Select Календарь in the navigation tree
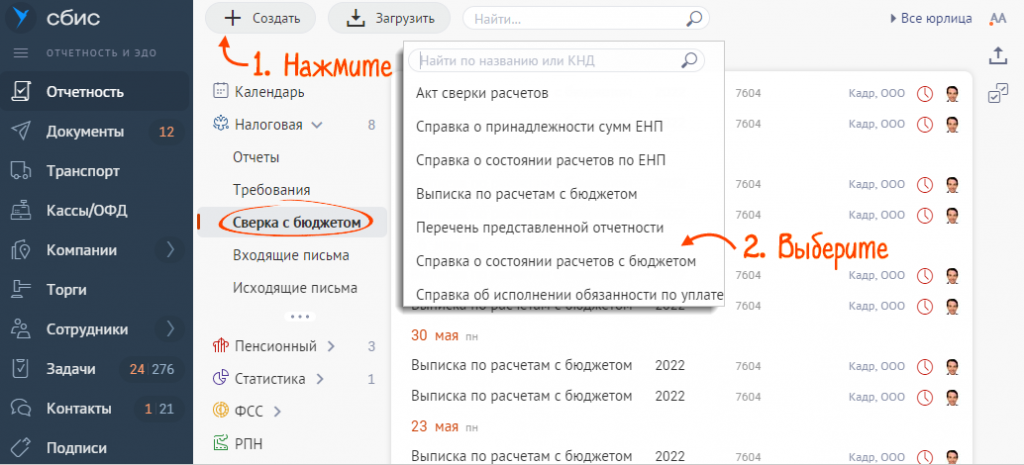The height and width of the screenshot is (465, 1024). tap(268, 92)
